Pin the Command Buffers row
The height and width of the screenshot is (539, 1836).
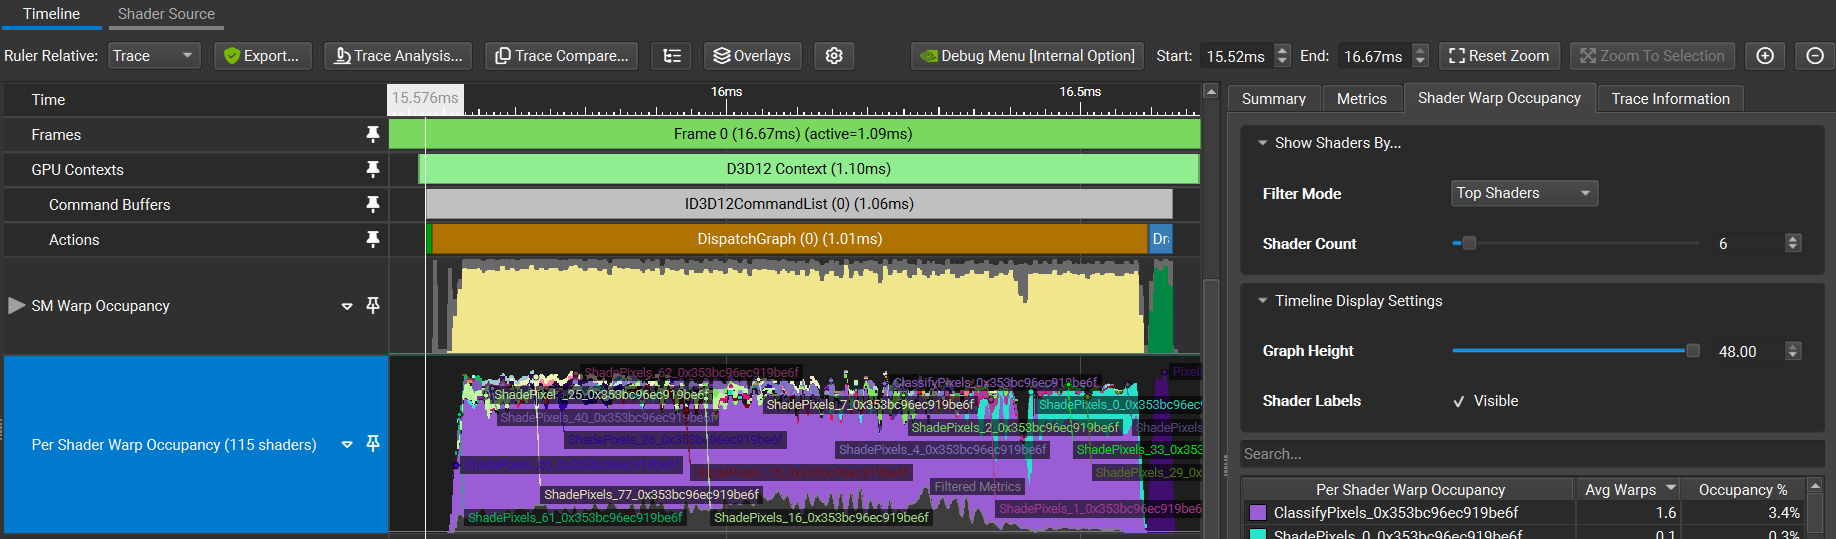(373, 204)
